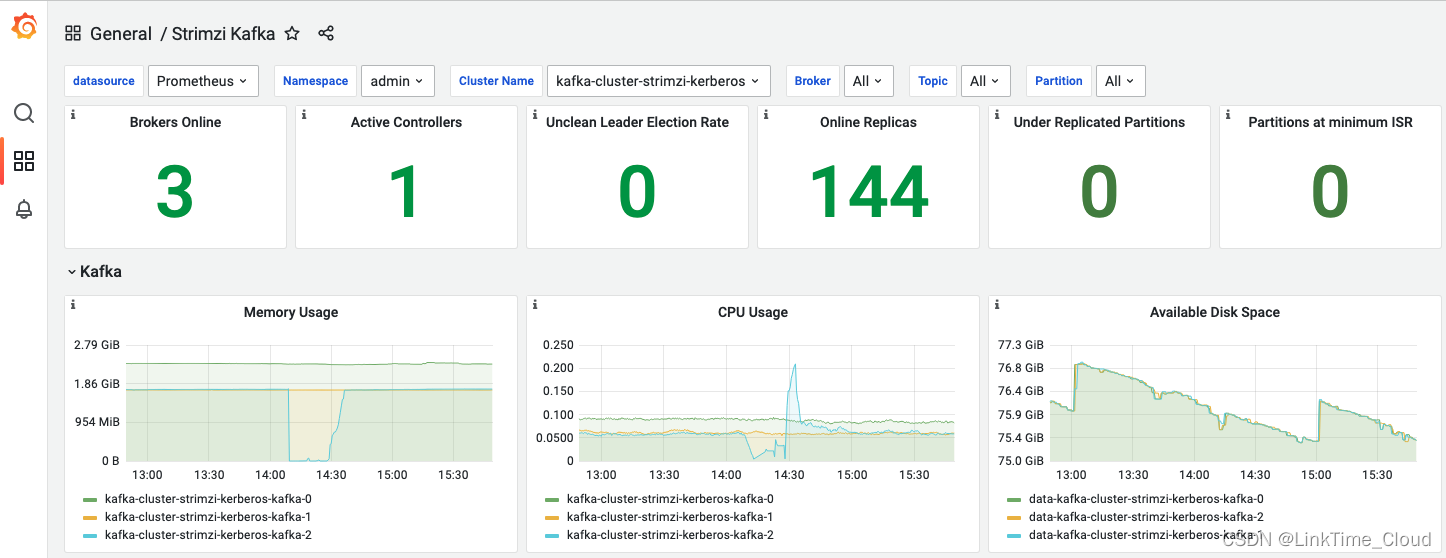Share the dashboard via share icon

tap(326, 33)
